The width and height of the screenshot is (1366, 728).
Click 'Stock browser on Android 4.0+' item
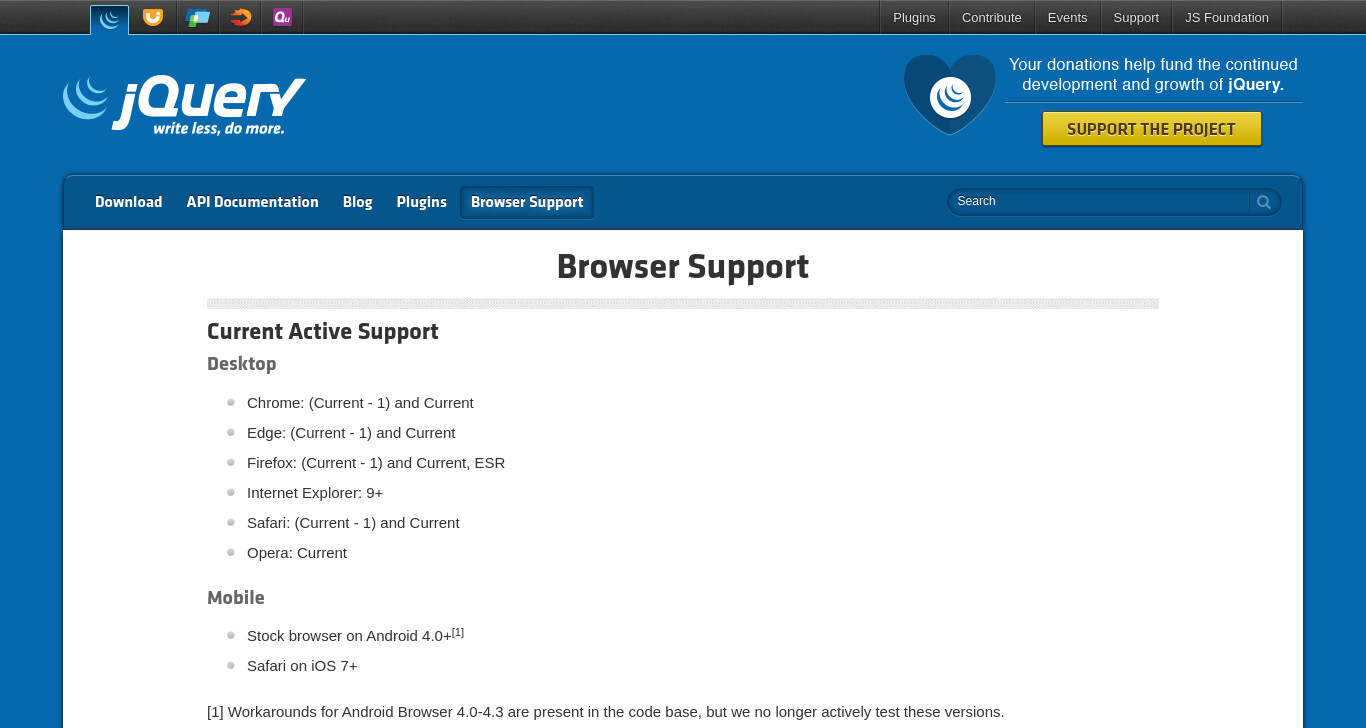tap(349, 636)
